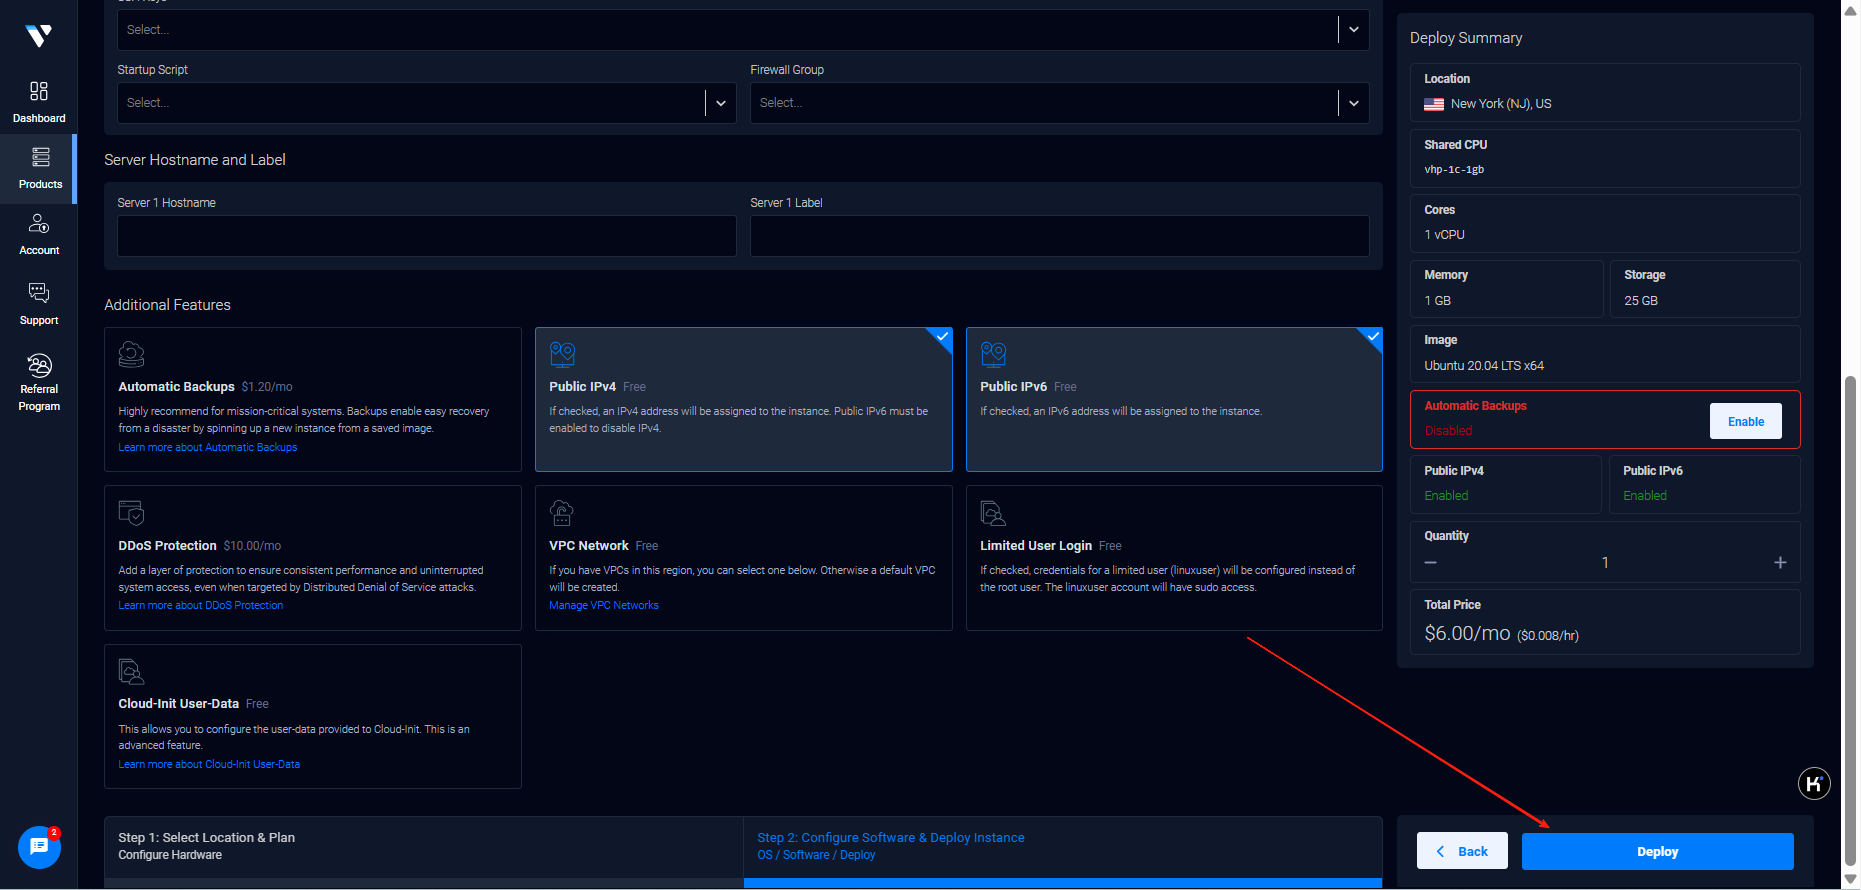This screenshot has width=1861, height=890.
Task: Click the Vultr logo icon
Action: pos(38,36)
